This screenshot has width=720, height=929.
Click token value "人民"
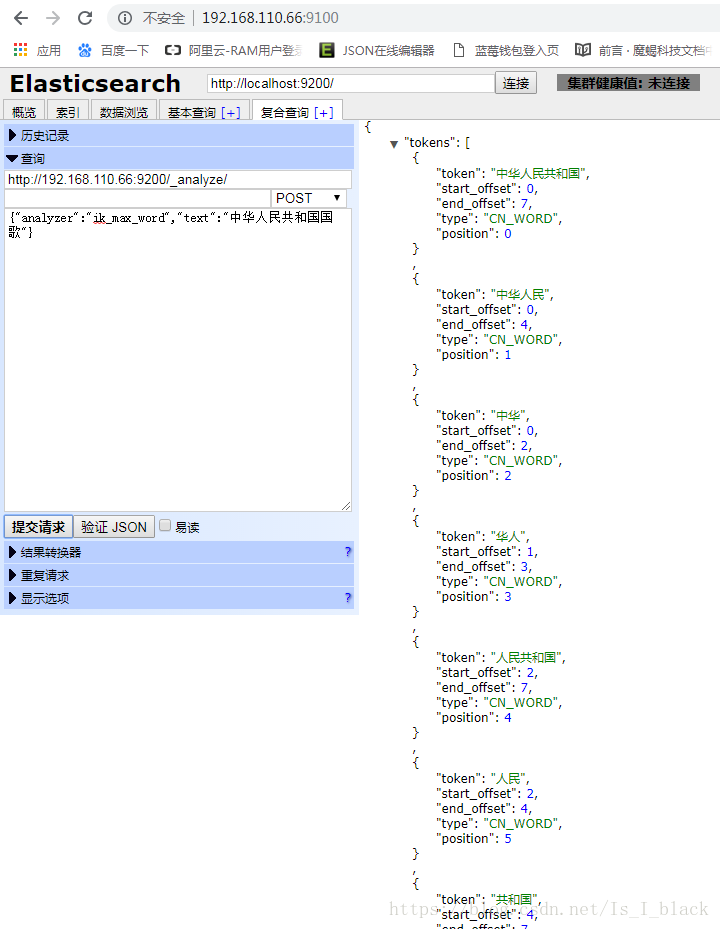click(x=508, y=779)
